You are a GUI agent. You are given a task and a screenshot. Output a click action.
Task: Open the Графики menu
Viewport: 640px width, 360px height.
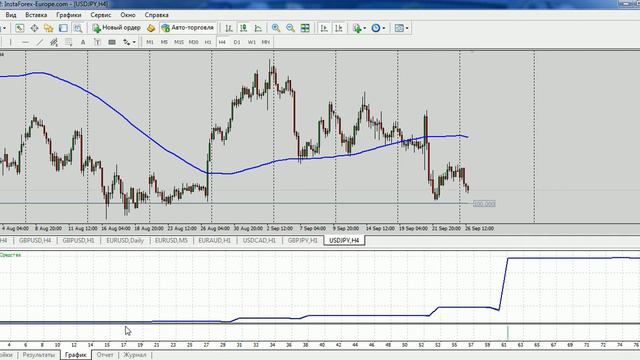69,15
